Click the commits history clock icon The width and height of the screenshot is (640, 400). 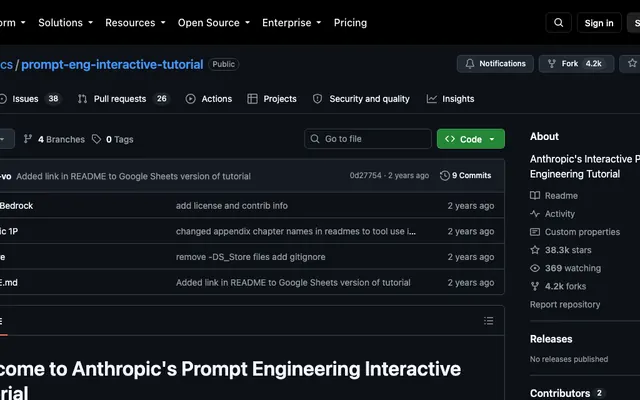point(444,176)
